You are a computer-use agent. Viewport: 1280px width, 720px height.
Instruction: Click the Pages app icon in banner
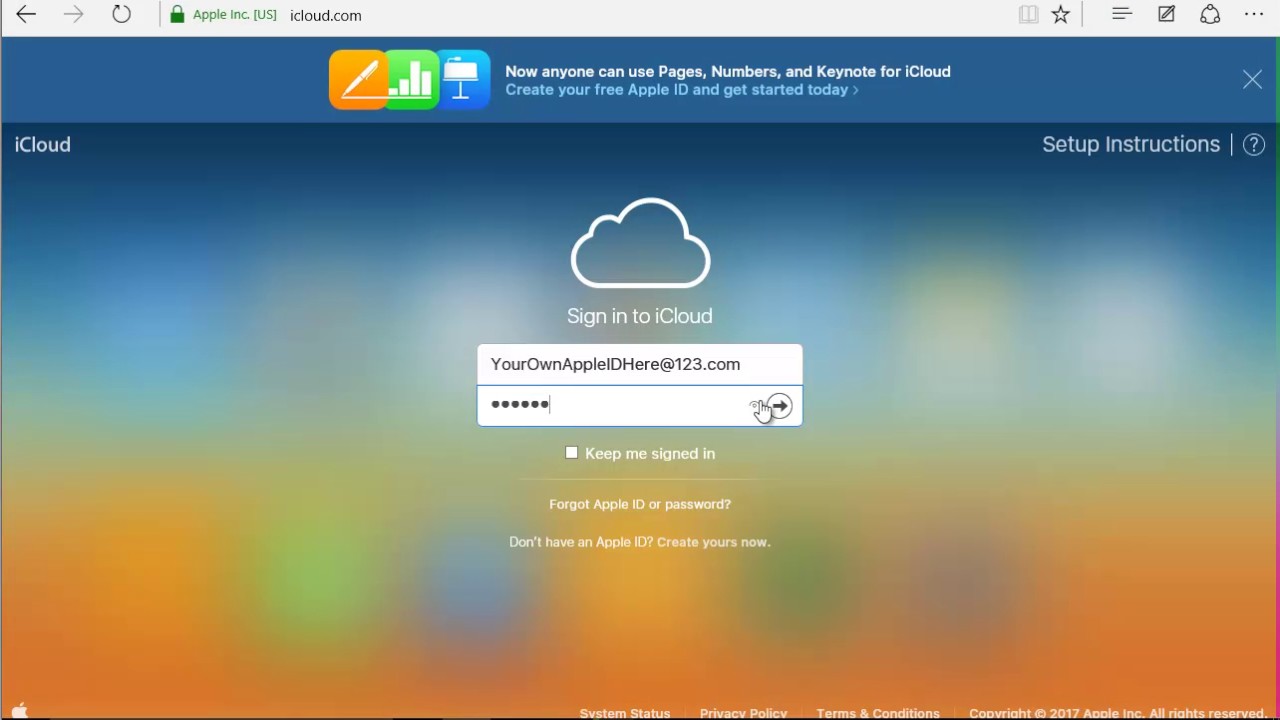coord(357,79)
